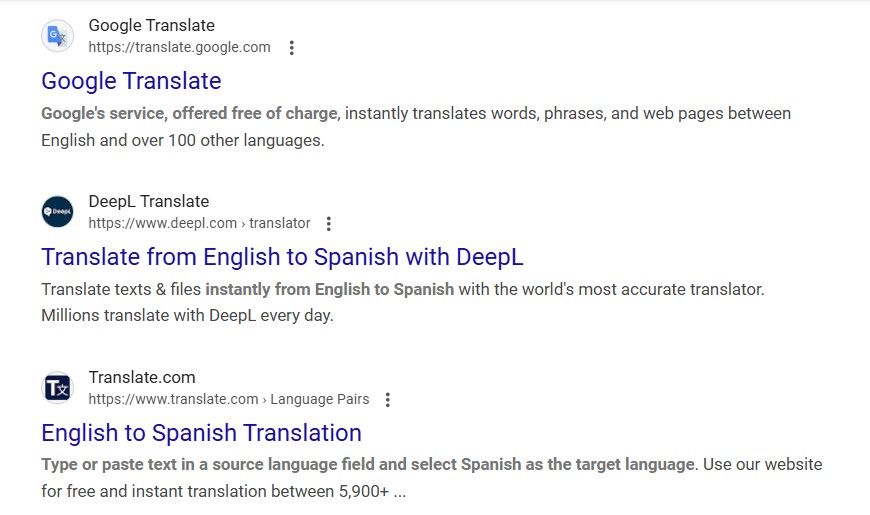Open the 'English to Spanish Translation' result
This screenshot has width=870, height=515.
click(x=201, y=433)
